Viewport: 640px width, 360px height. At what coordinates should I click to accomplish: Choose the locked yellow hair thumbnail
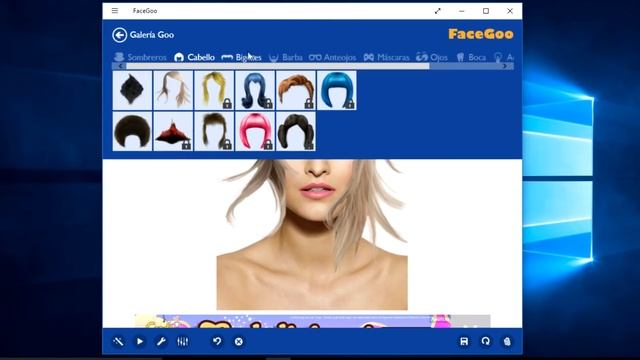click(x=214, y=90)
